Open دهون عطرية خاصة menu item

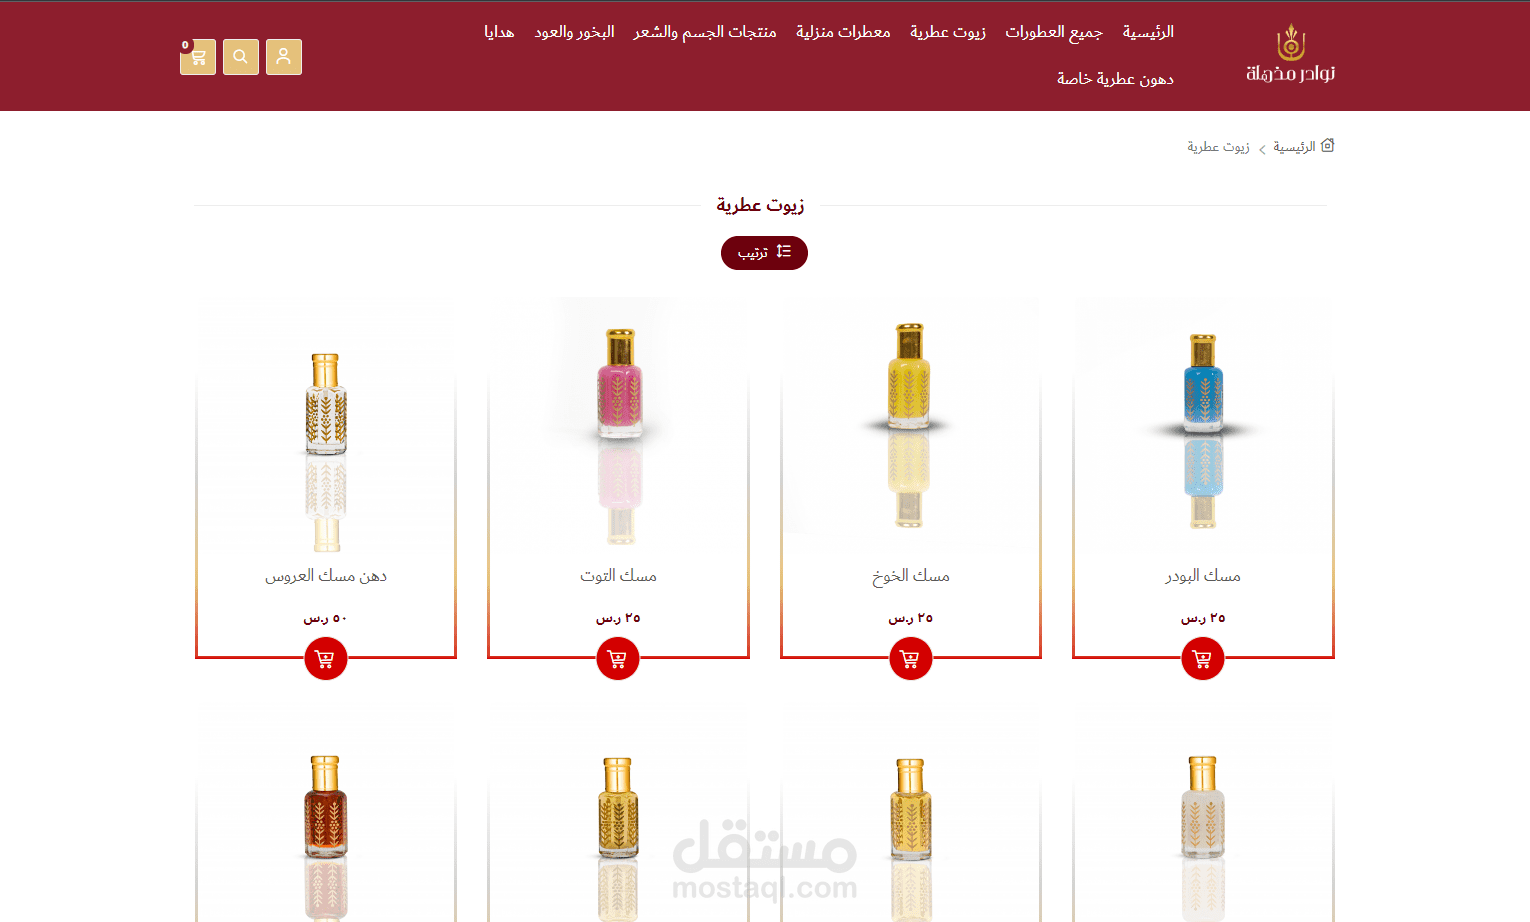click(1115, 79)
